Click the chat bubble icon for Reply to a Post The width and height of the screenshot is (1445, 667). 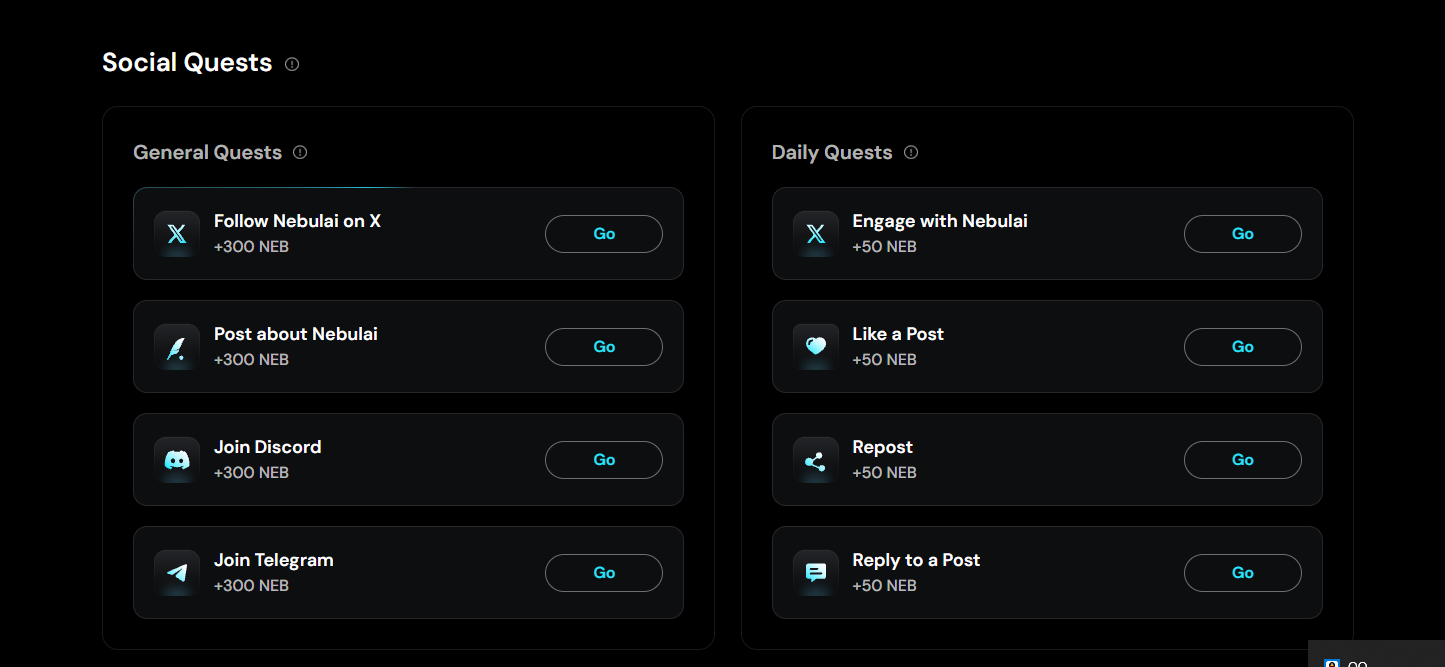pos(816,573)
